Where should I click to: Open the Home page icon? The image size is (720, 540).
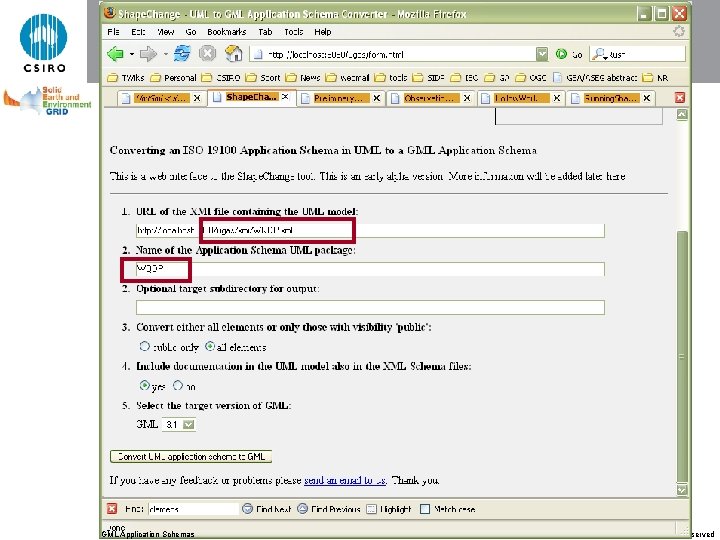(234, 54)
